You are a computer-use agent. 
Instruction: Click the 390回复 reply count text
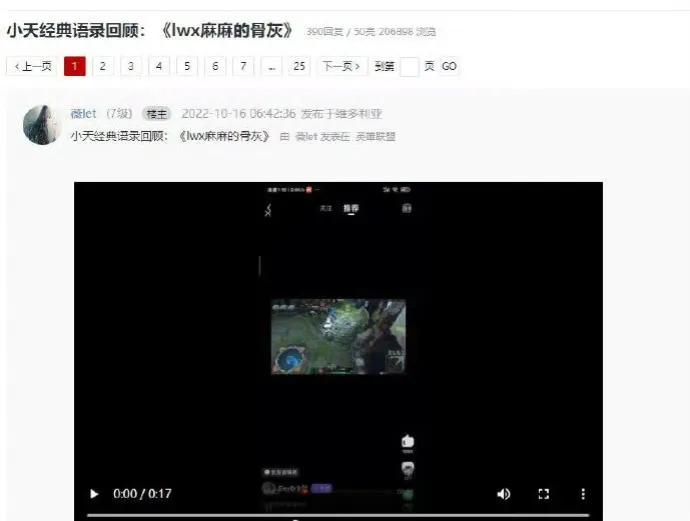tap(324, 32)
